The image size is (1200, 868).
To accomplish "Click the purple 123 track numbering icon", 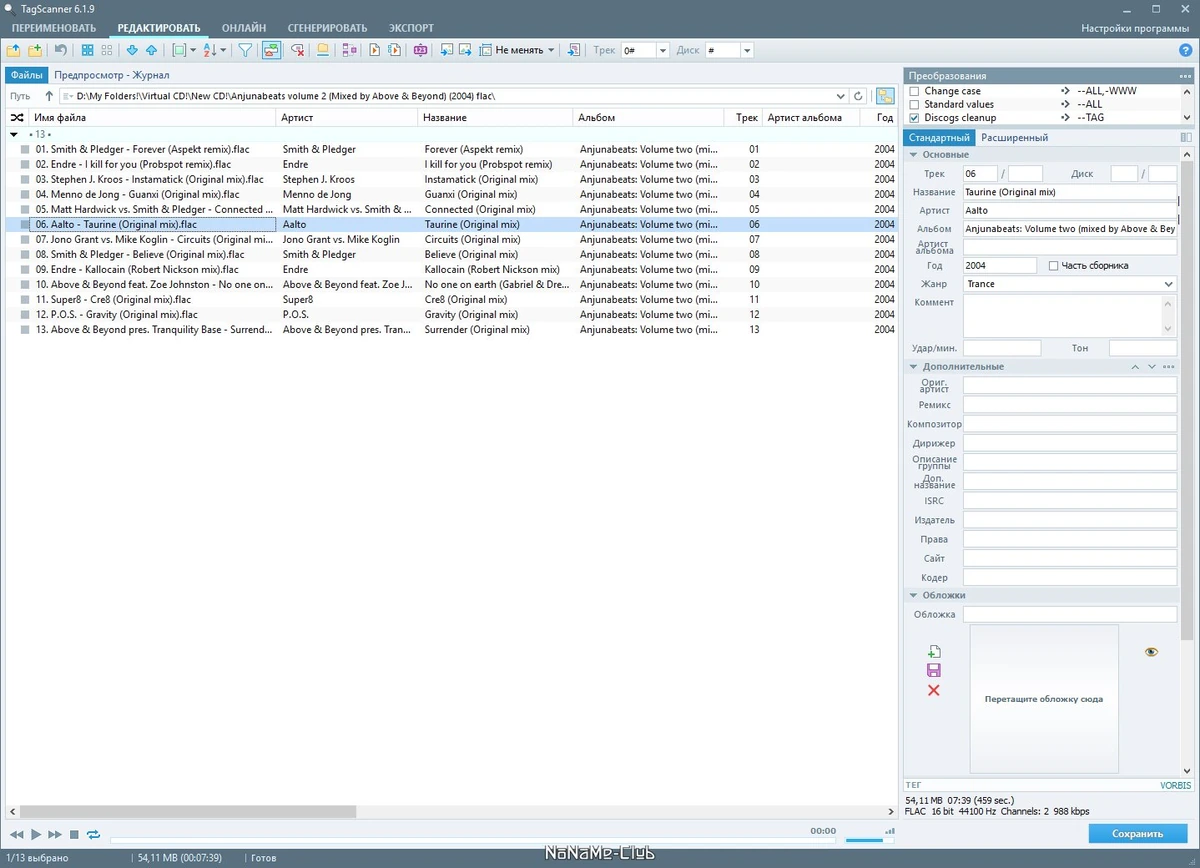I will [420, 50].
